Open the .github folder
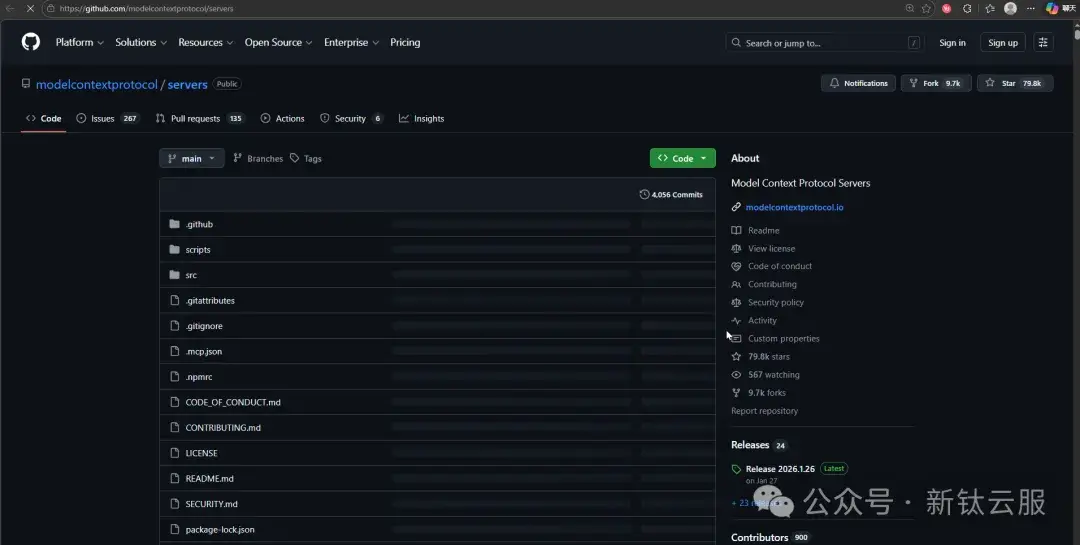This screenshot has height=545, width=1080. click(x=199, y=225)
